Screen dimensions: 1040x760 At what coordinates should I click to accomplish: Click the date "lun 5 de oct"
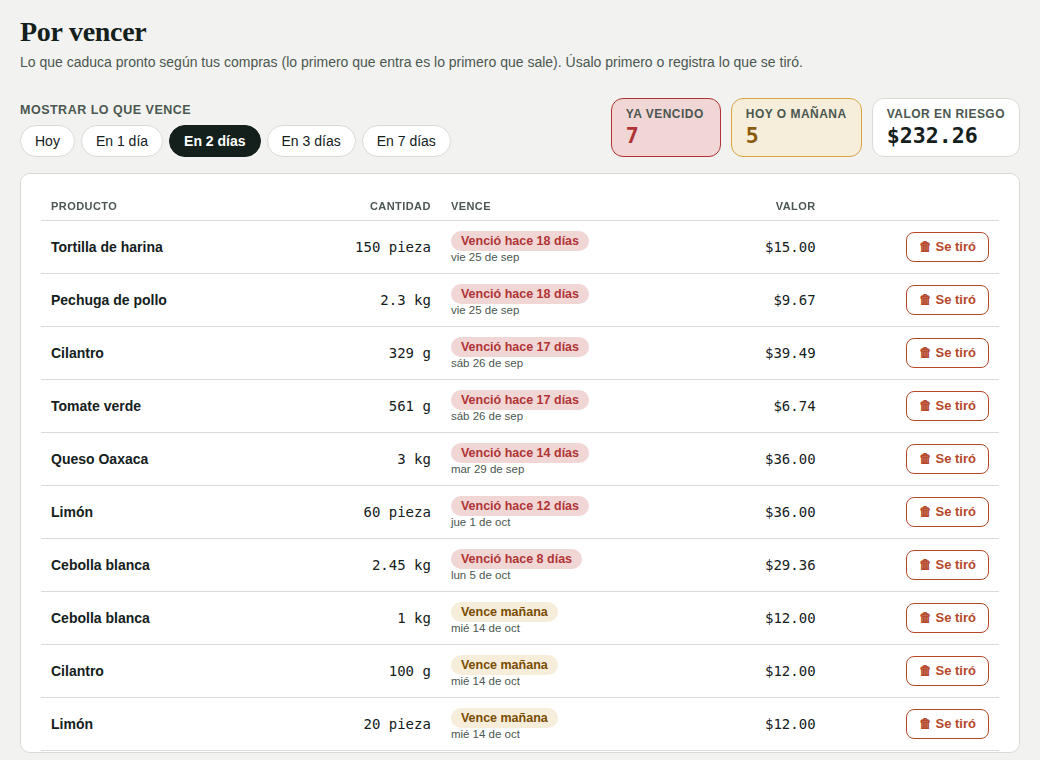[481, 576]
